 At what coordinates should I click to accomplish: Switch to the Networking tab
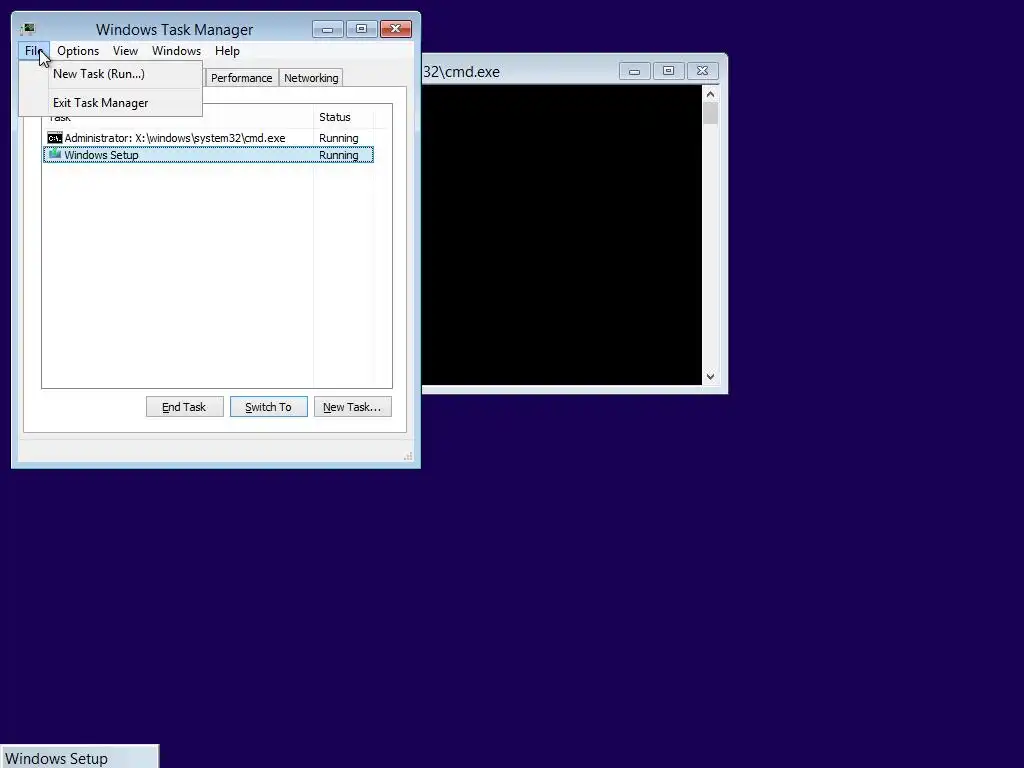pyautogui.click(x=311, y=78)
